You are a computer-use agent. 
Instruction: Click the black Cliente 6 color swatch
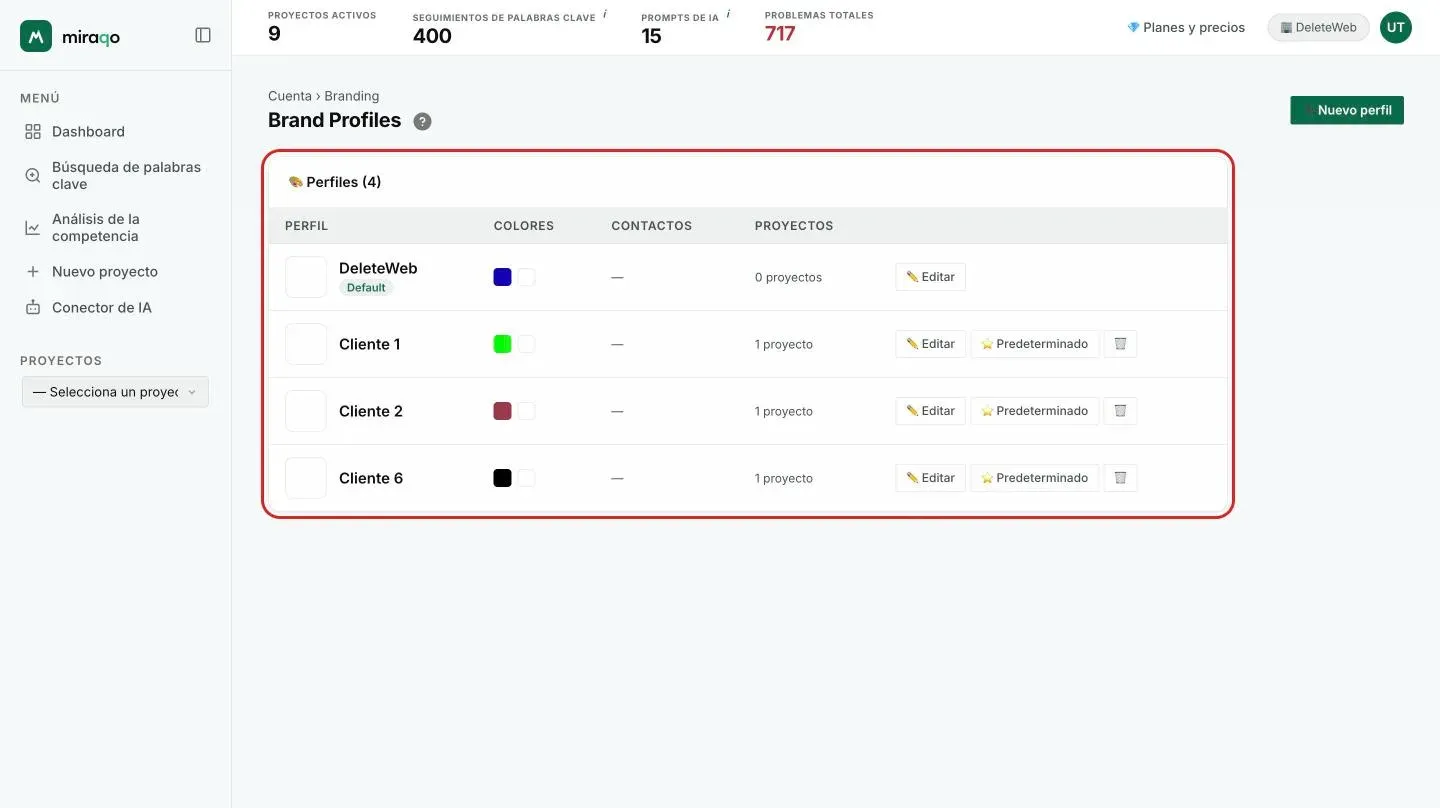[503, 478]
